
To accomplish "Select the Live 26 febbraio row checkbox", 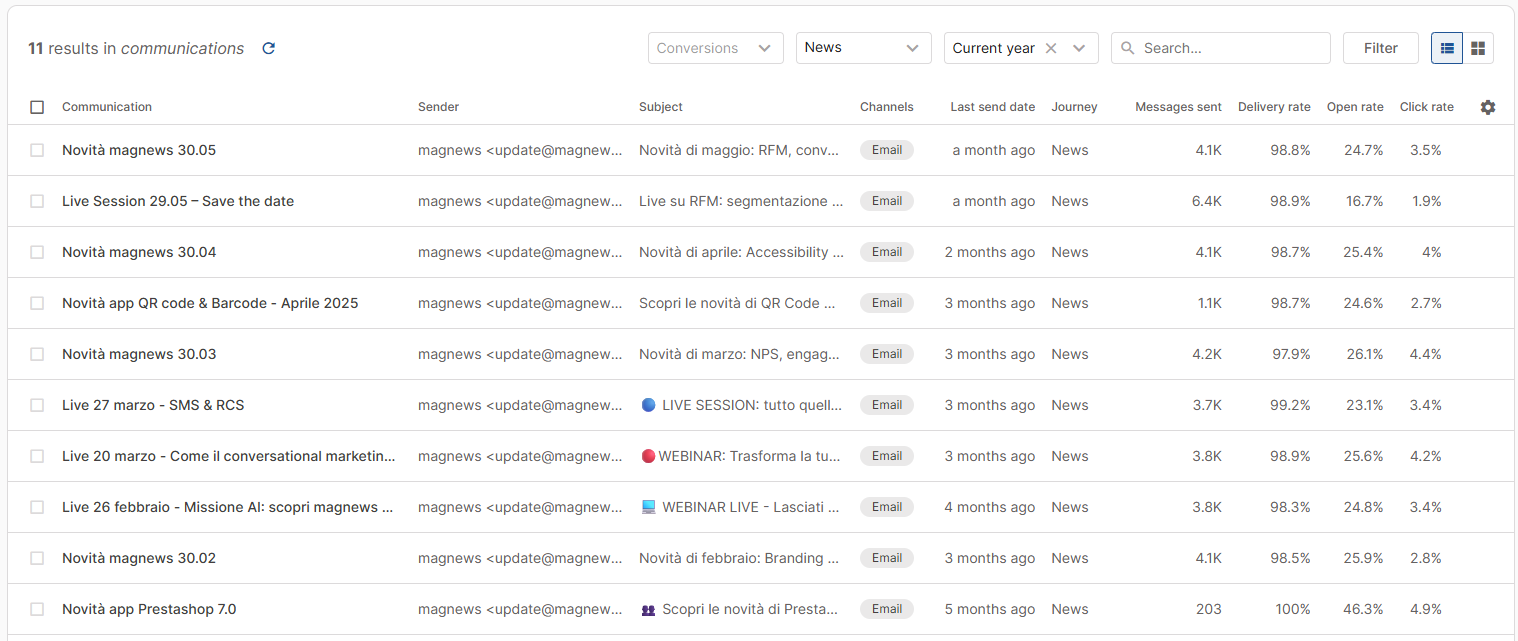I will pyautogui.click(x=37, y=507).
